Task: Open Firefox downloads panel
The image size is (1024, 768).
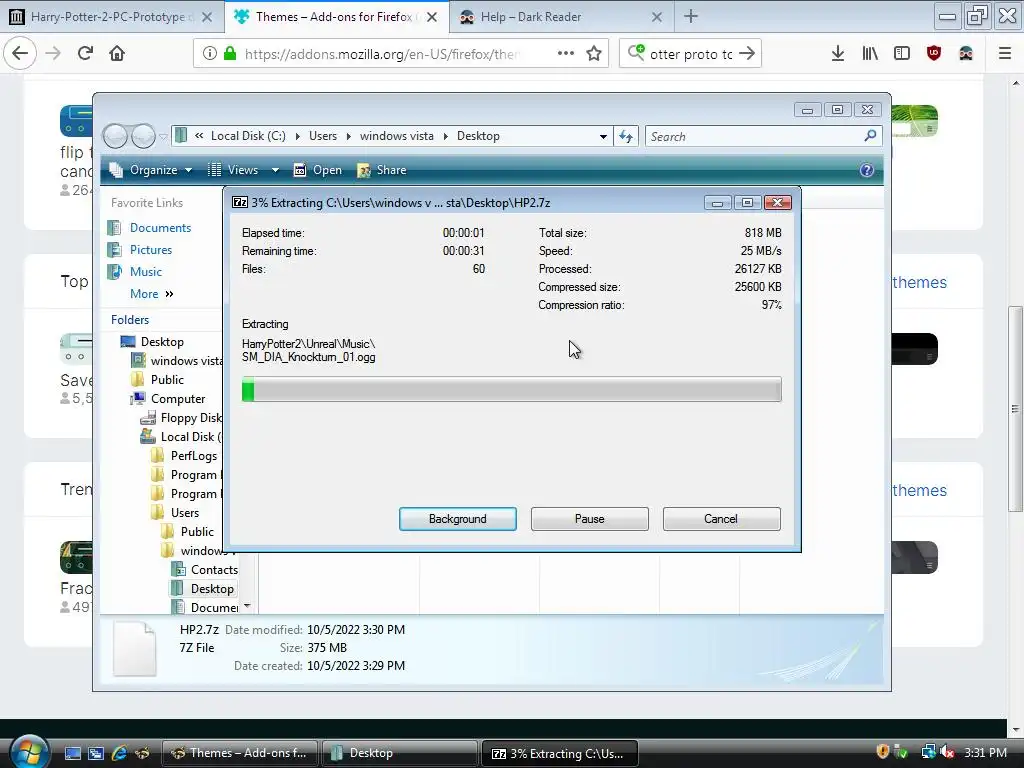Action: coord(838,54)
